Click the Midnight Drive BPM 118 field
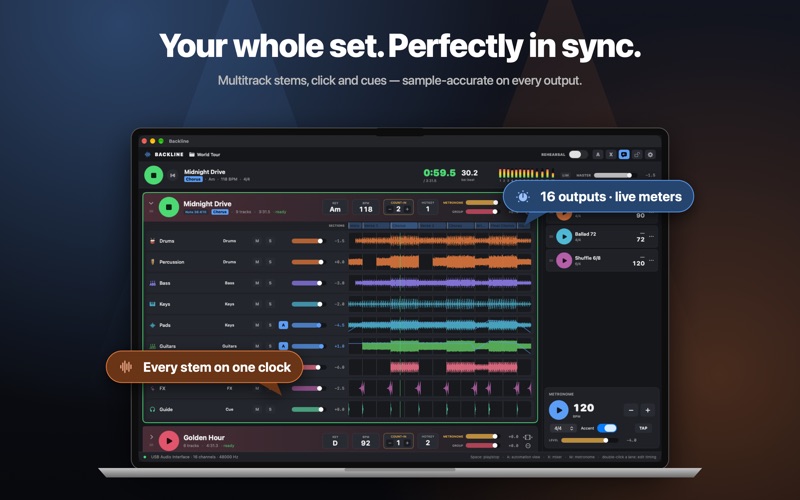 click(x=366, y=207)
